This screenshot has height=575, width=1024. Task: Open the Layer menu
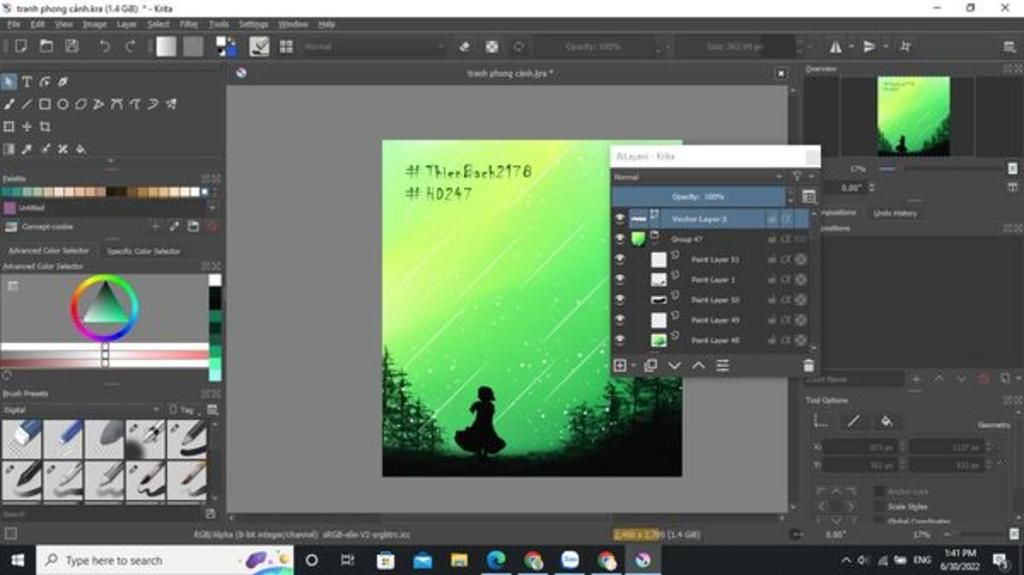pyautogui.click(x=127, y=24)
